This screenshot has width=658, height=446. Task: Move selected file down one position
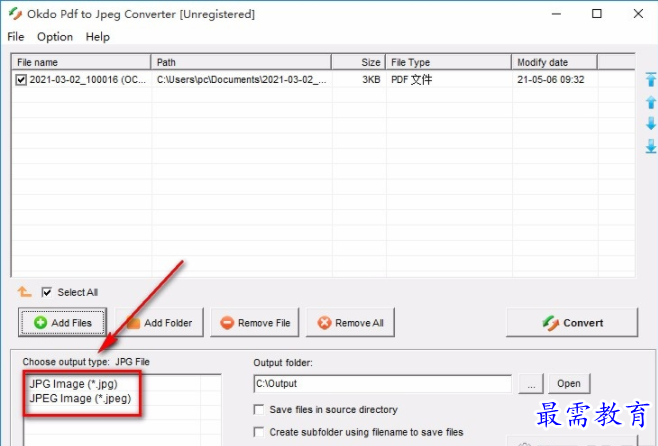click(650, 123)
